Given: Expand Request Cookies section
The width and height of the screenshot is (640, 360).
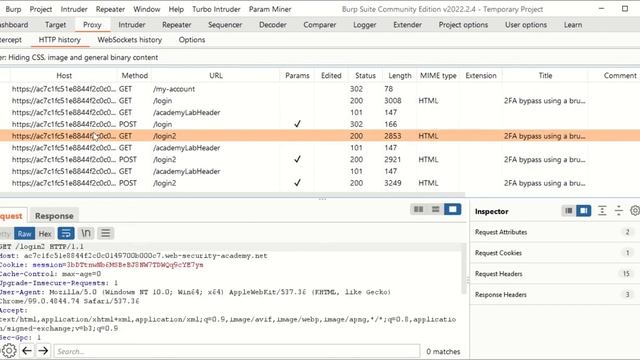Looking at the screenshot, I should click(554, 253).
